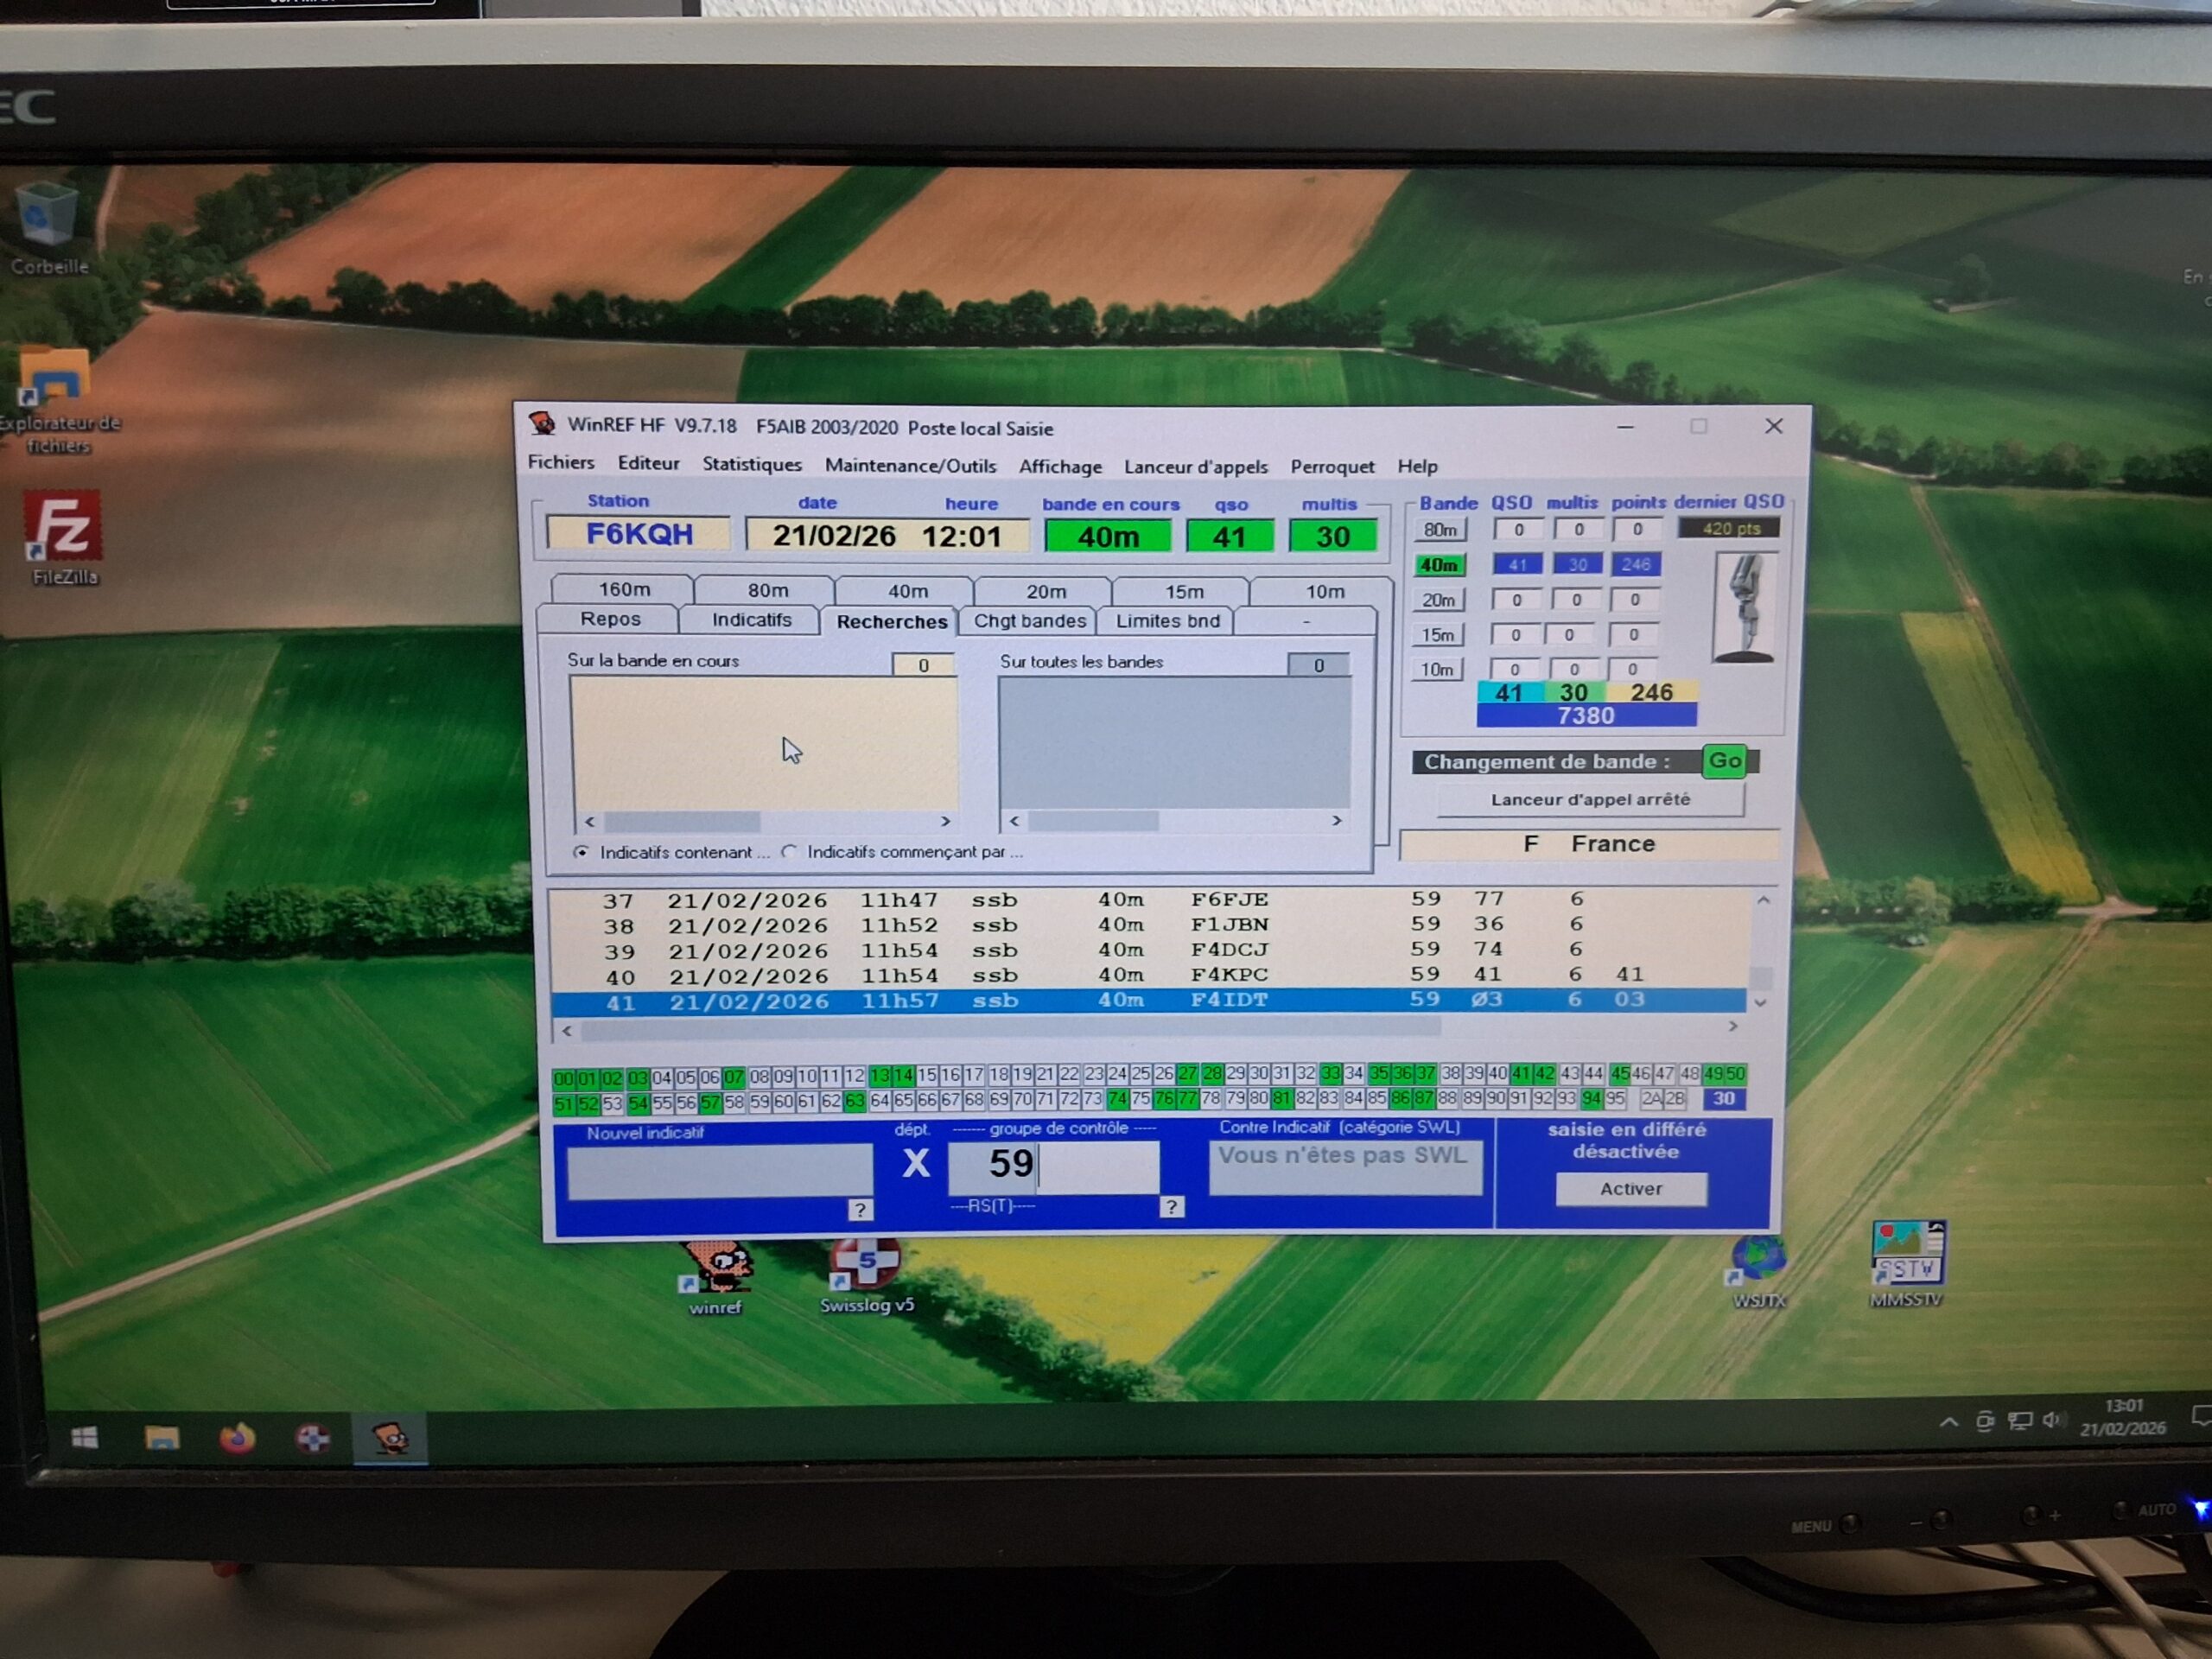Open the Windows Start menu

(x=85, y=1438)
